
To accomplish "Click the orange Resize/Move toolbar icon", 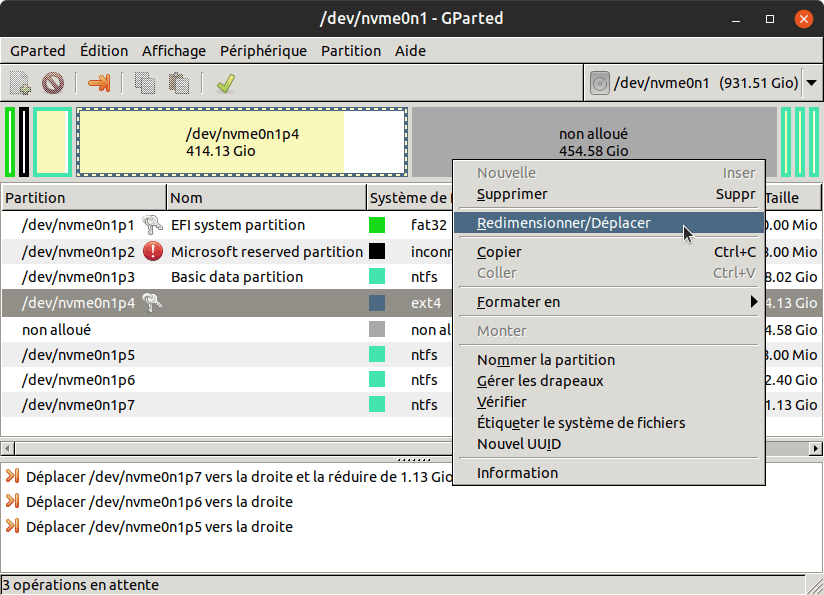I will point(99,84).
